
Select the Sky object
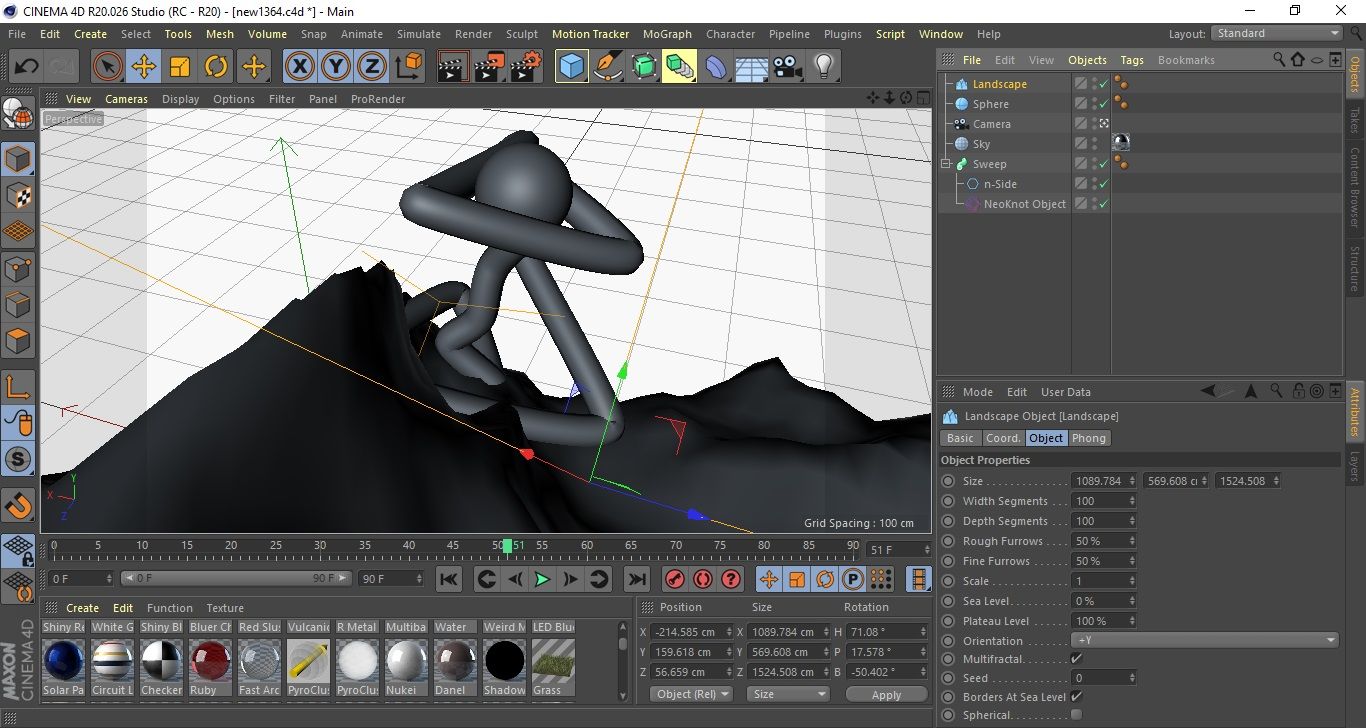981,144
